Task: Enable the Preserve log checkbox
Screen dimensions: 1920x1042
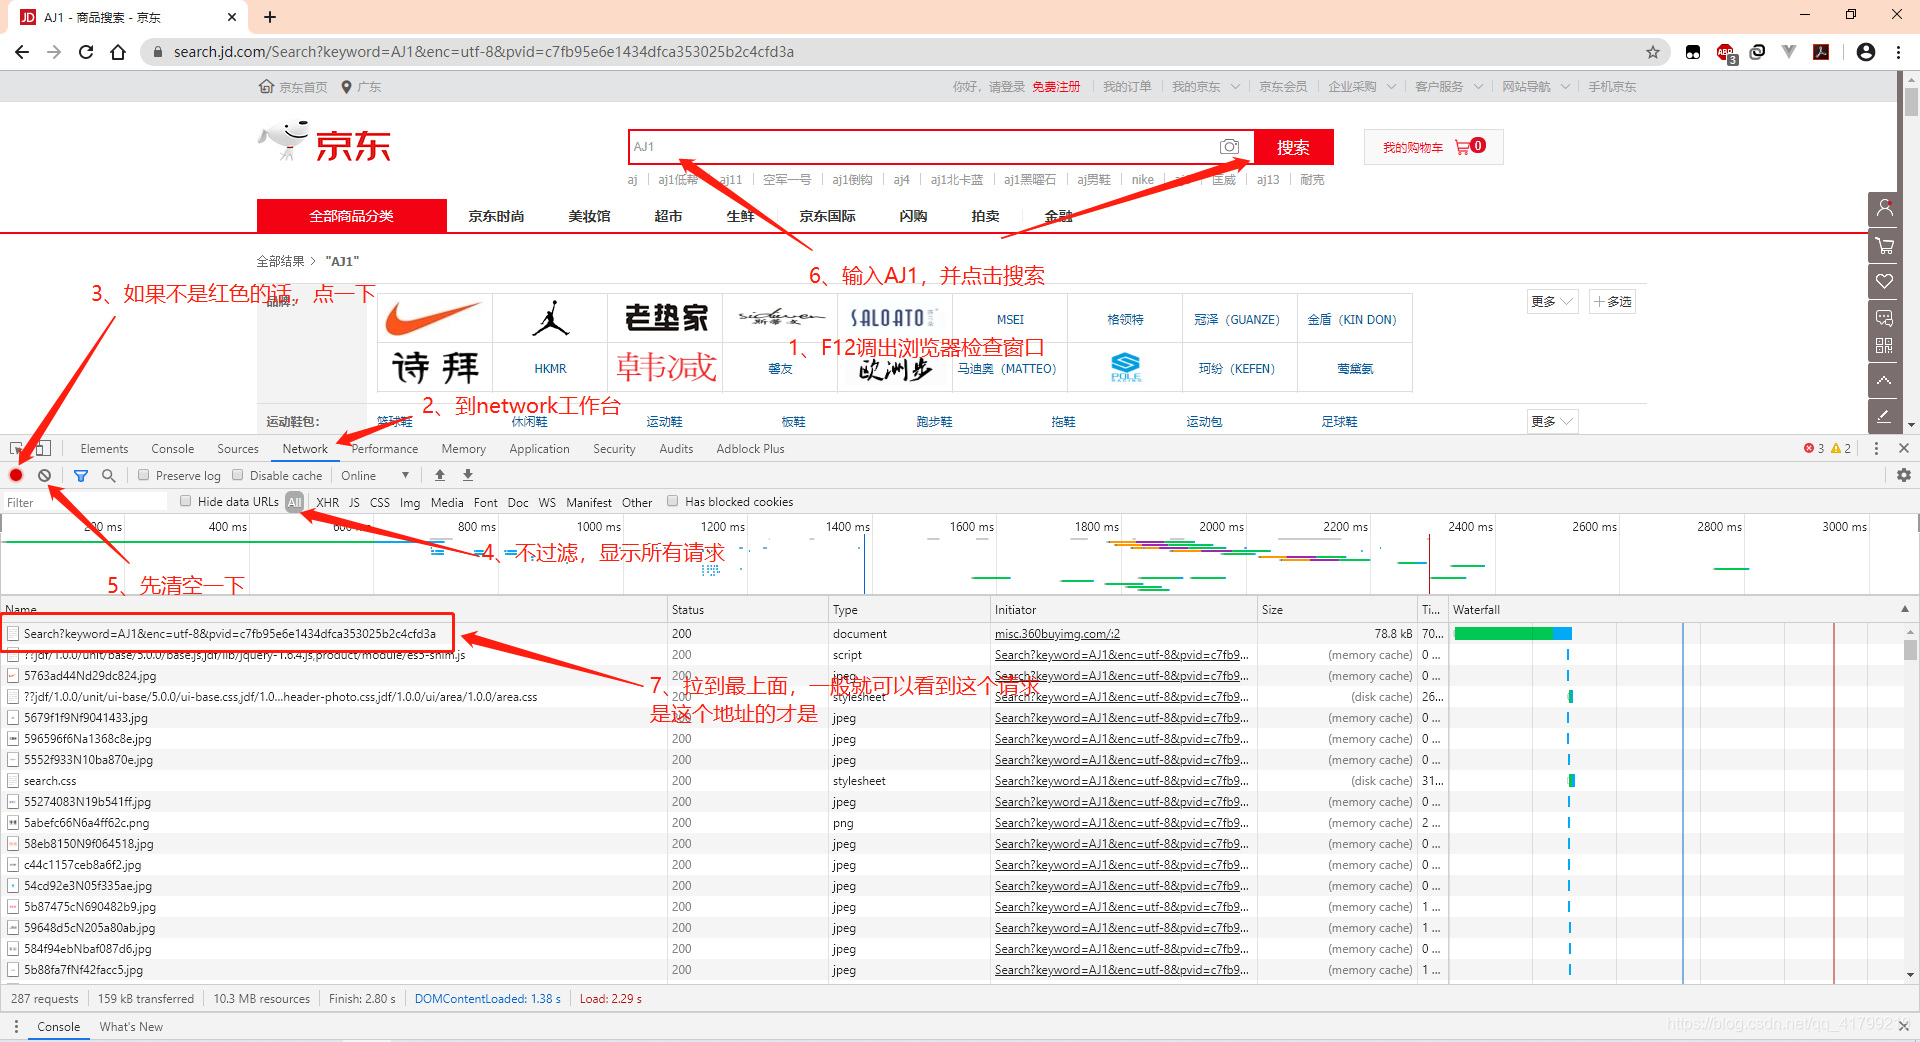Action: 144,475
